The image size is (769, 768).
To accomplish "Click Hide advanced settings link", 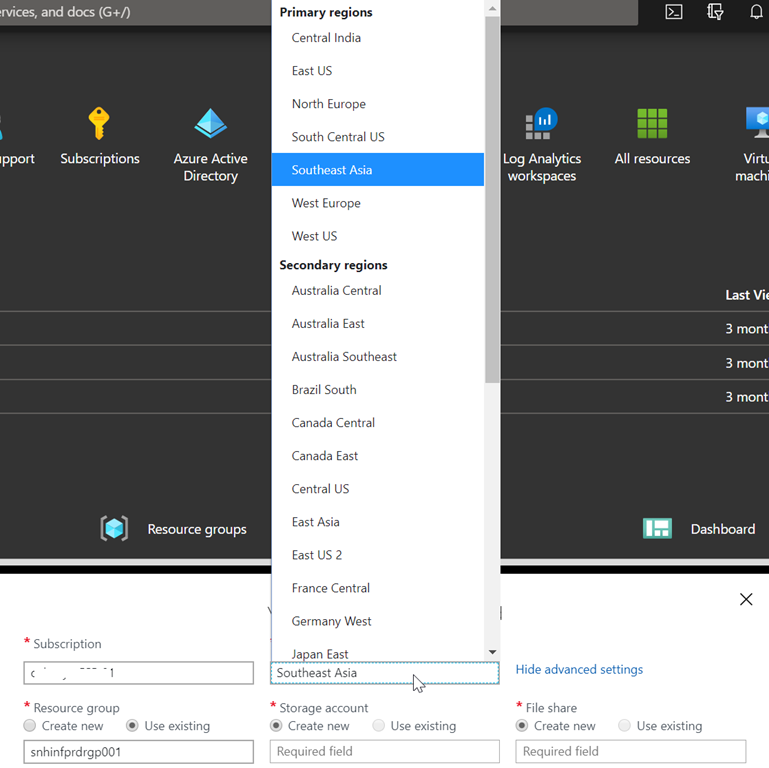I will tap(579, 669).
